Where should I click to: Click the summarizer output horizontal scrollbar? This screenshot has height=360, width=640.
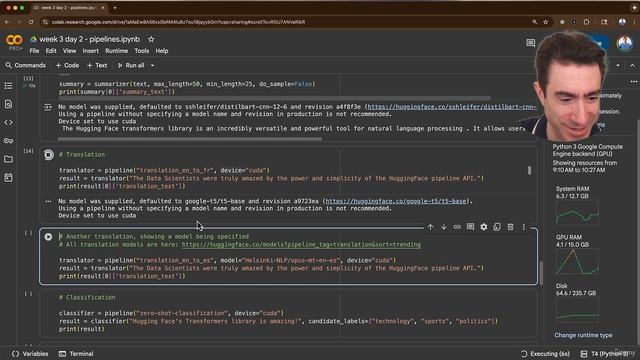pyautogui.click(x=190, y=139)
